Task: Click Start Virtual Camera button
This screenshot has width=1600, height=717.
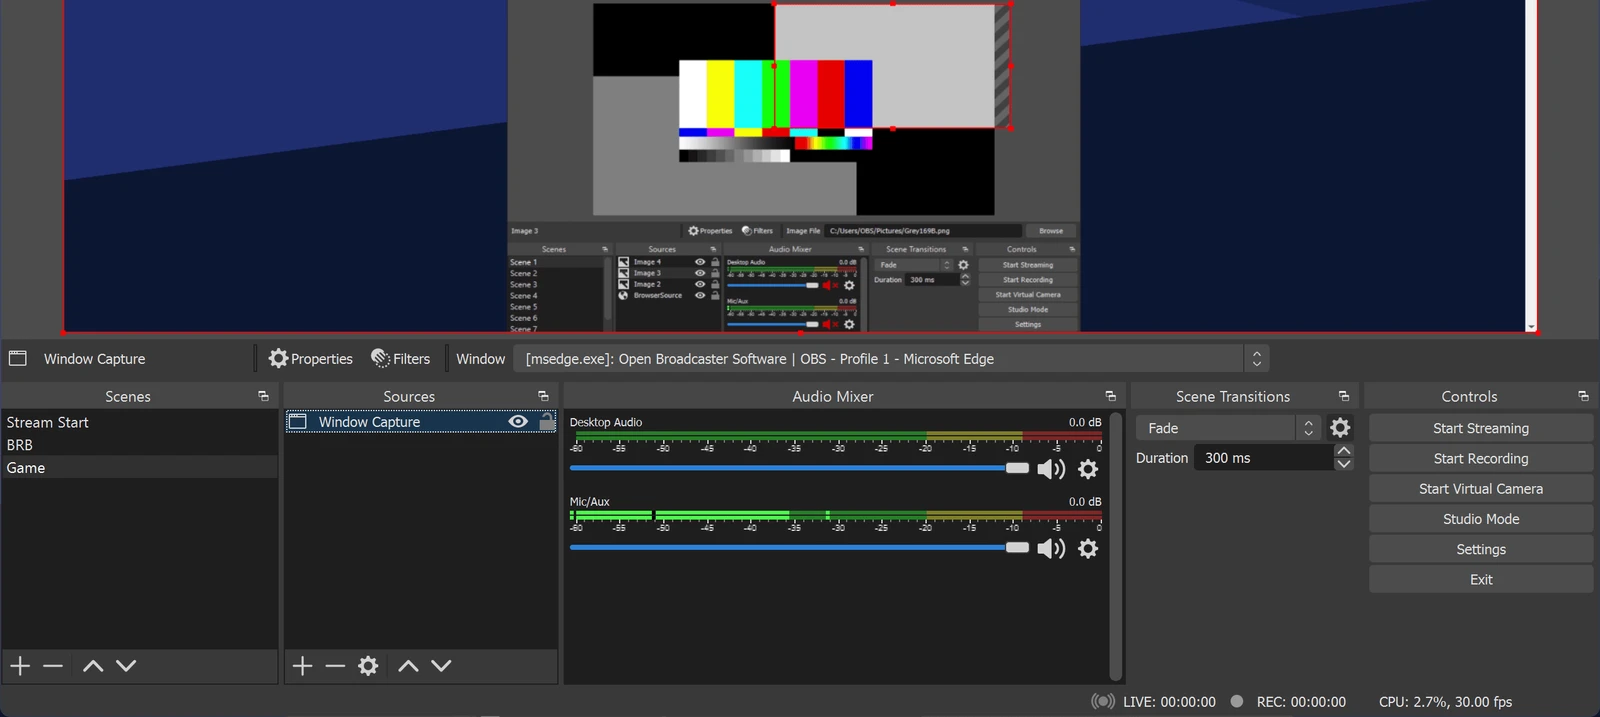Action: click(x=1481, y=489)
